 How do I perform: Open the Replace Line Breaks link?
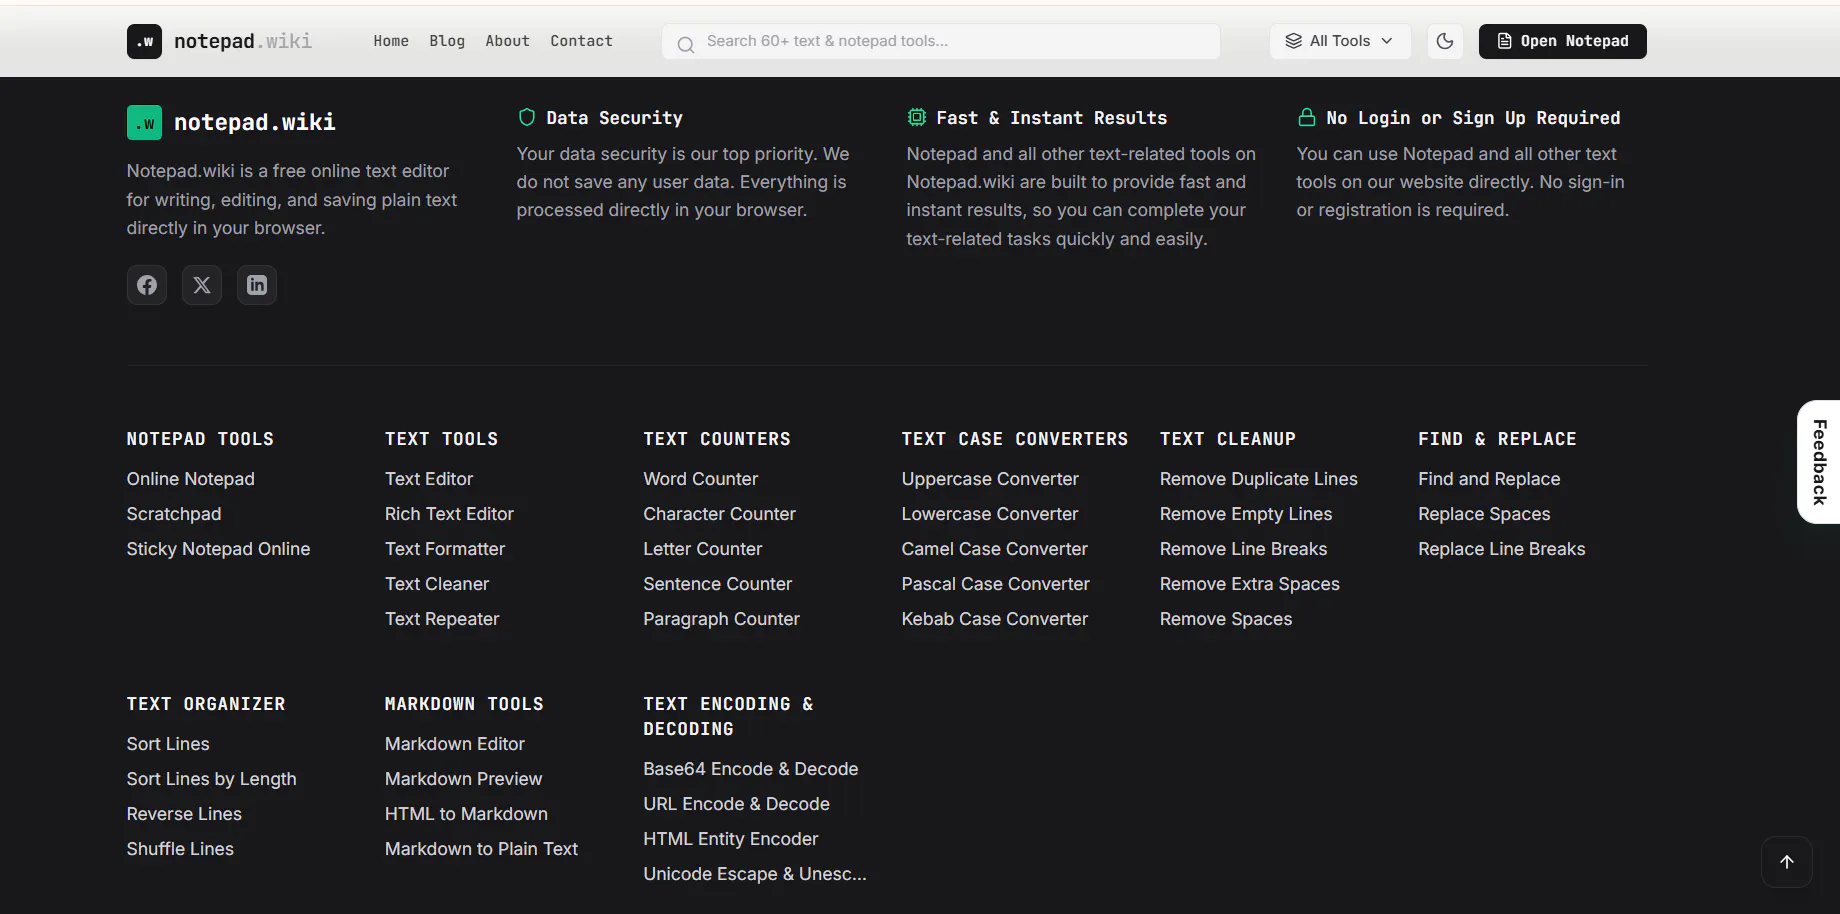1502,549
